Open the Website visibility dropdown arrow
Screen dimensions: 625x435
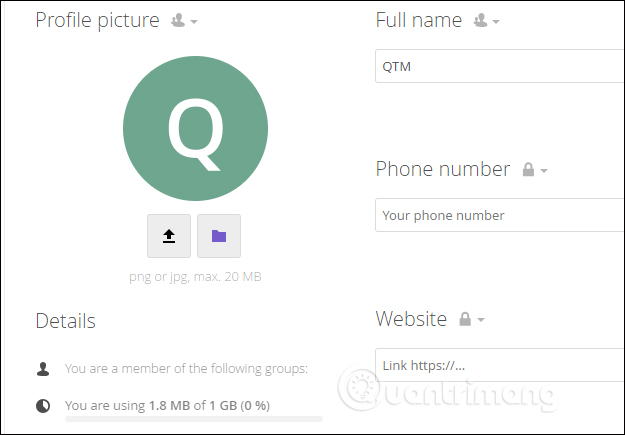pos(481,321)
